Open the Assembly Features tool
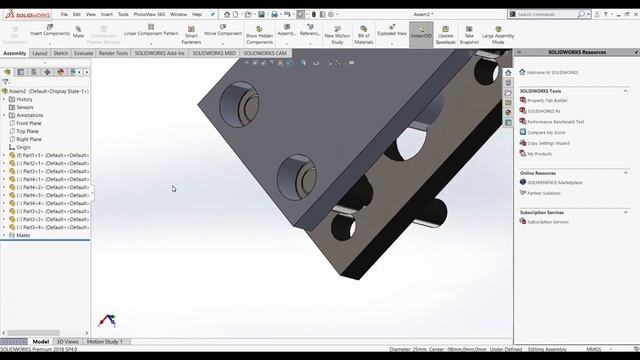The image size is (640, 360). [287, 30]
